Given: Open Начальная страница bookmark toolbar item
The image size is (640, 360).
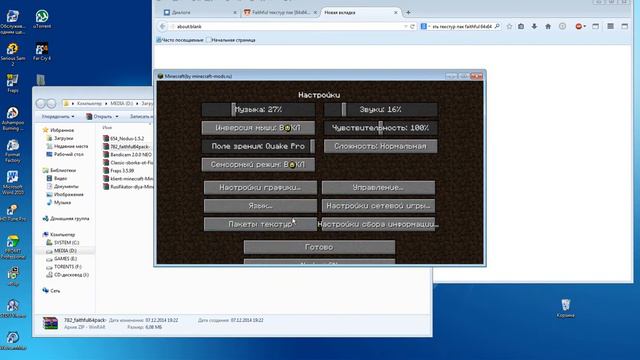Looking at the screenshot, I should click(231, 40).
